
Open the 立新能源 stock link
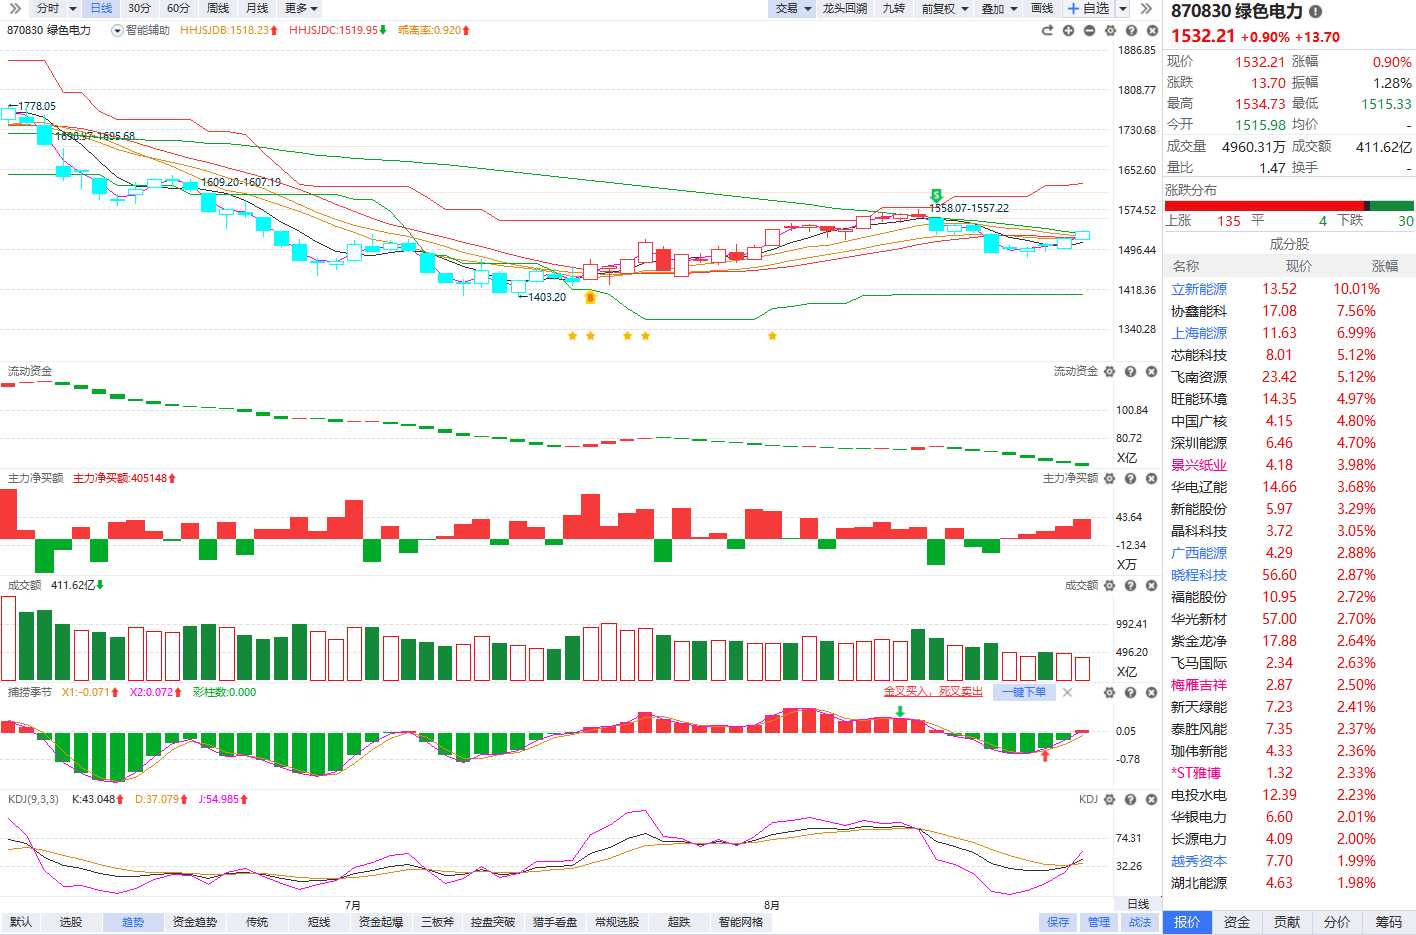tap(1199, 289)
